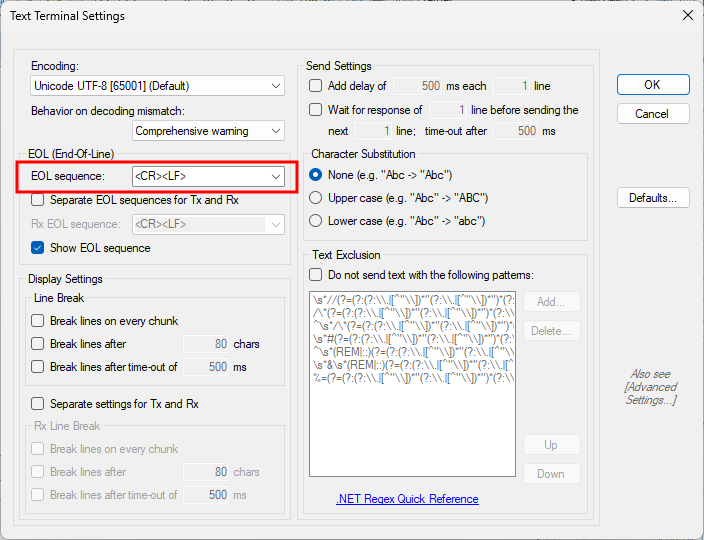Enable Add delay of checkbox
This screenshot has height=540, width=704.
click(x=316, y=86)
